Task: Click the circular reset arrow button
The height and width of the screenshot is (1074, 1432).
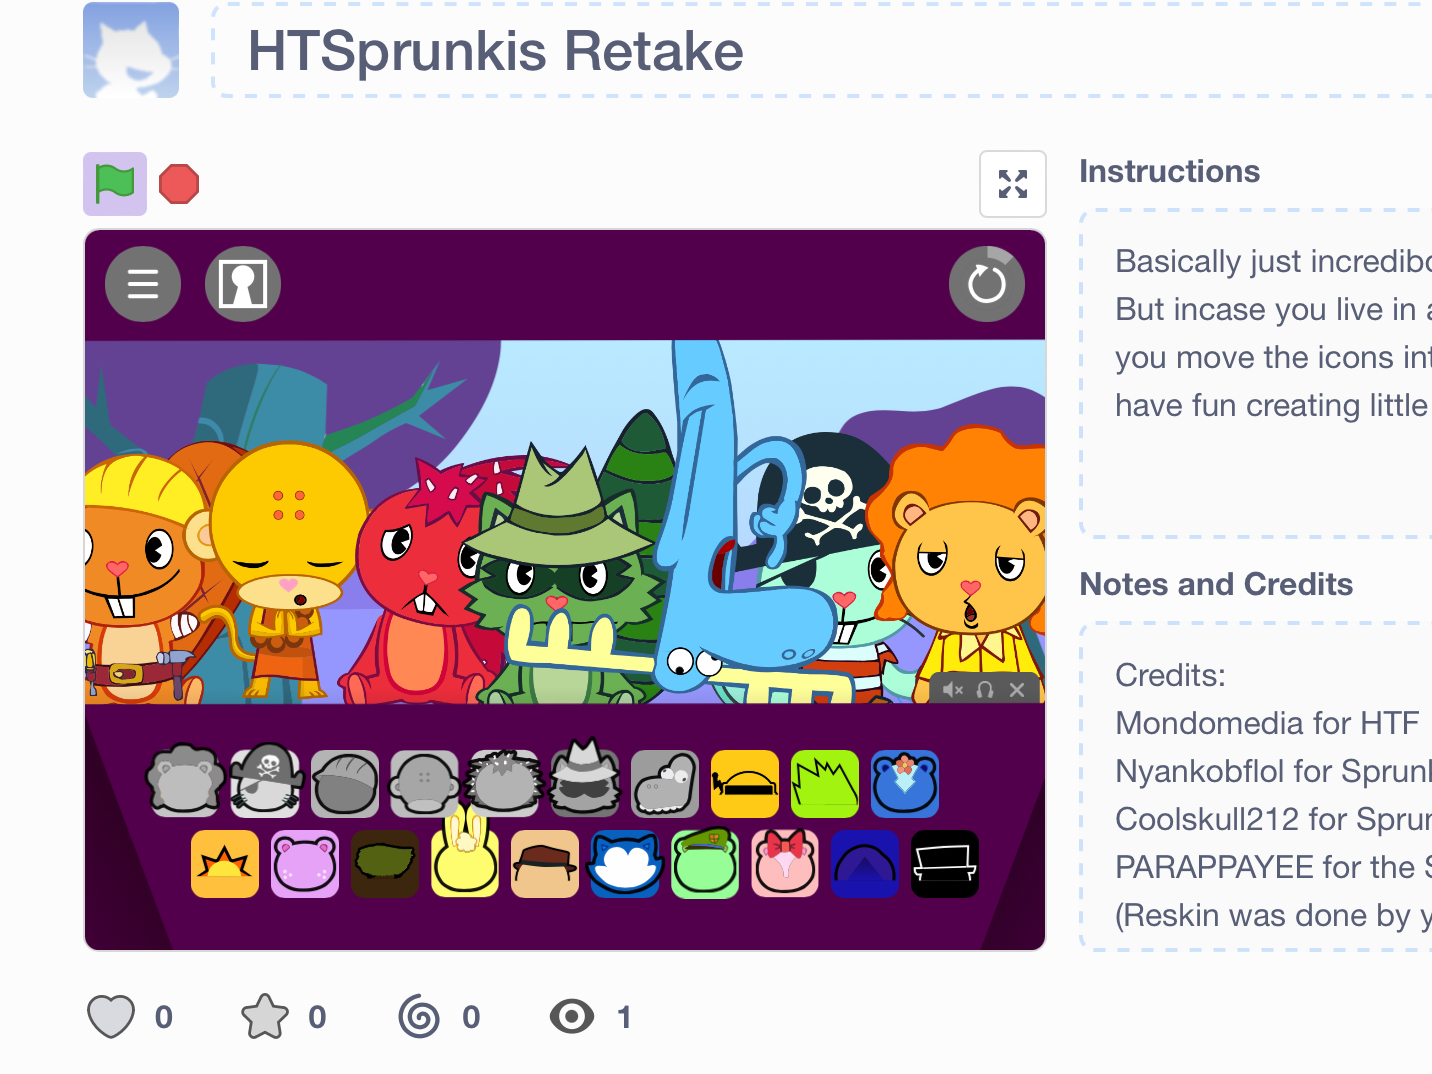Action: tap(987, 284)
